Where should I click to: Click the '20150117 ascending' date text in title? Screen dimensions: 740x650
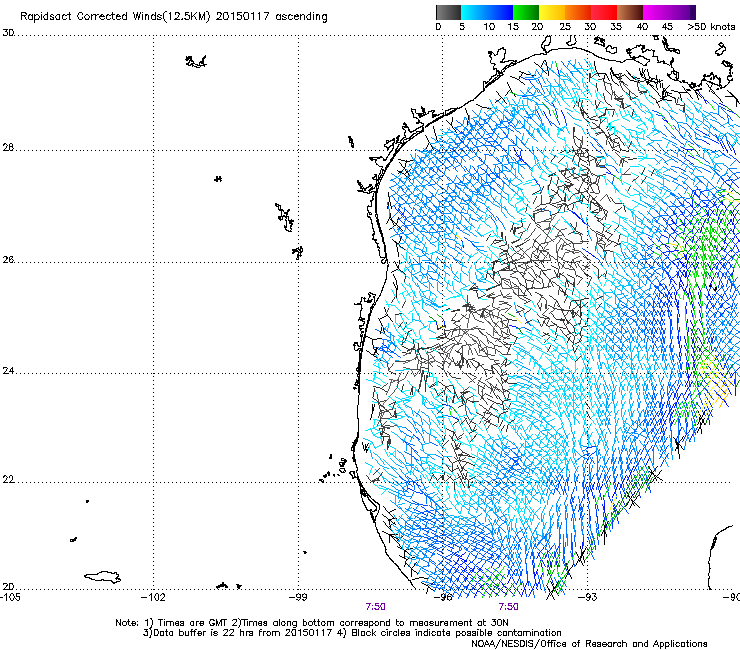pos(271,16)
